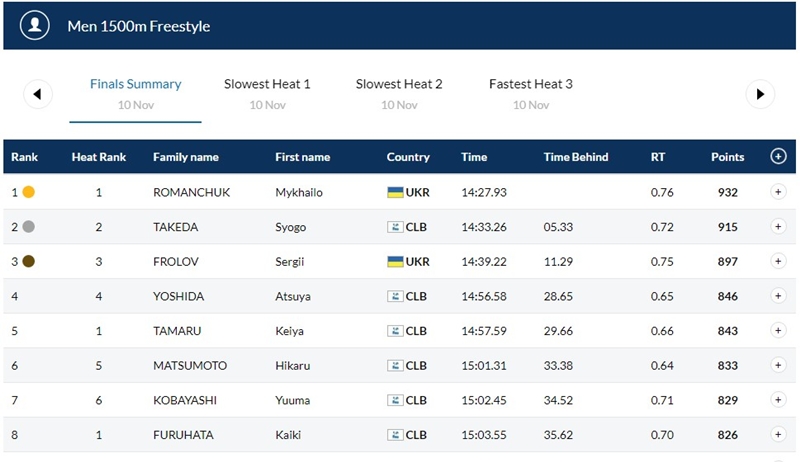
Task: Expand split details for Yoshida
Action: tap(778, 296)
